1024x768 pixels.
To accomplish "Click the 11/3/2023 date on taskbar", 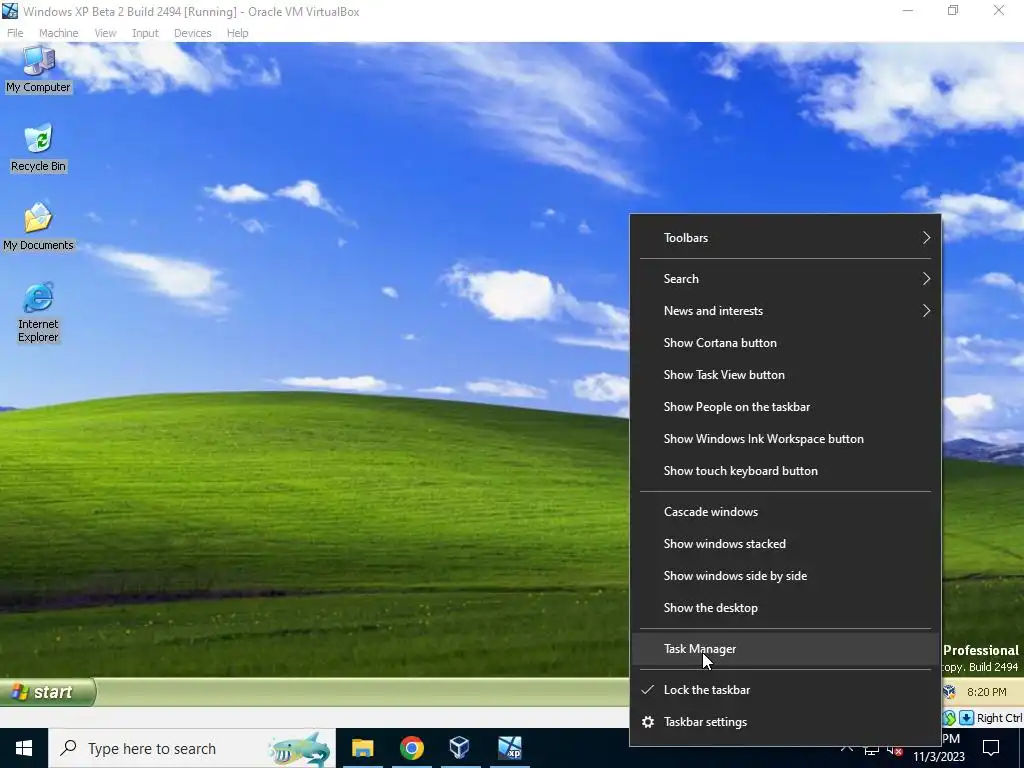I will click(938, 757).
